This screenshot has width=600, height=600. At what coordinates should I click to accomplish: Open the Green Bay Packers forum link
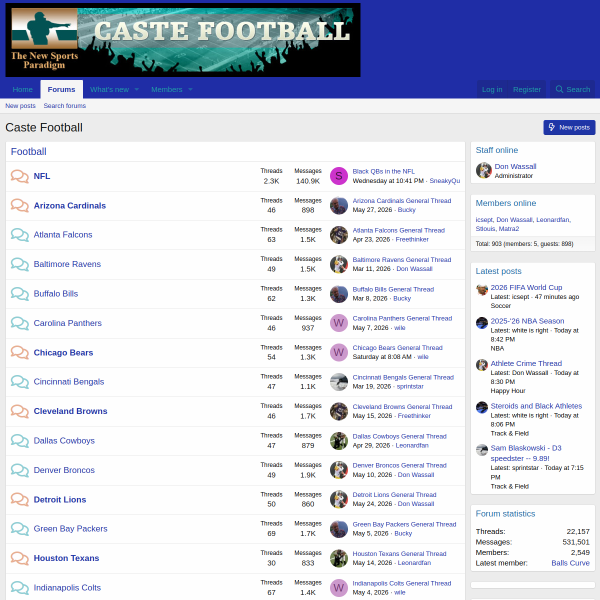click(x=70, y=529)
